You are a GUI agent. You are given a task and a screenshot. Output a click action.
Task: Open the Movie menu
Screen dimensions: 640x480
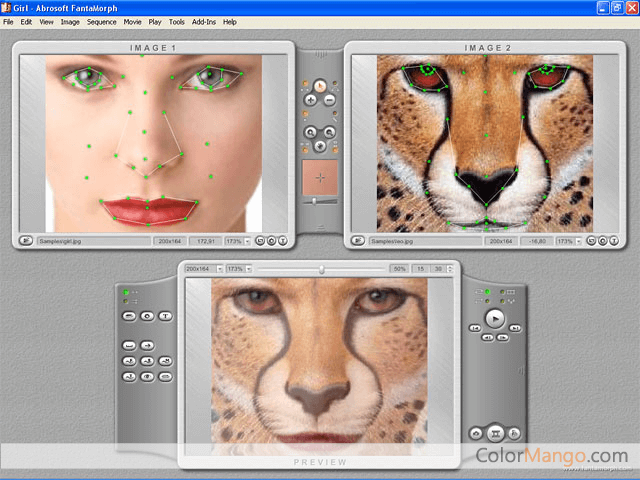[132, 22]
